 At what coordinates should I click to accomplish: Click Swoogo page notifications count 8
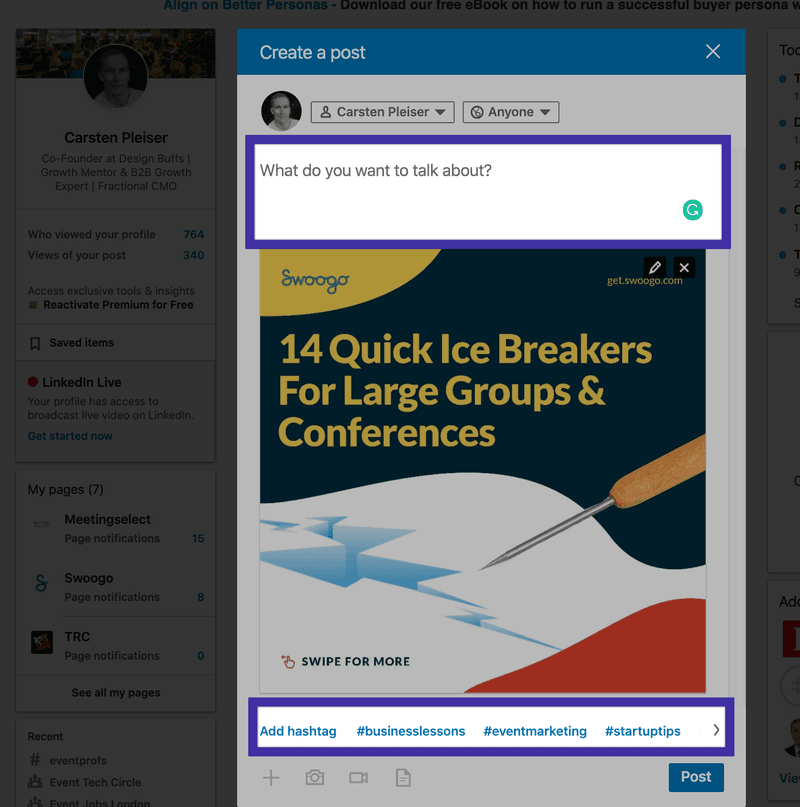[201, 597]
